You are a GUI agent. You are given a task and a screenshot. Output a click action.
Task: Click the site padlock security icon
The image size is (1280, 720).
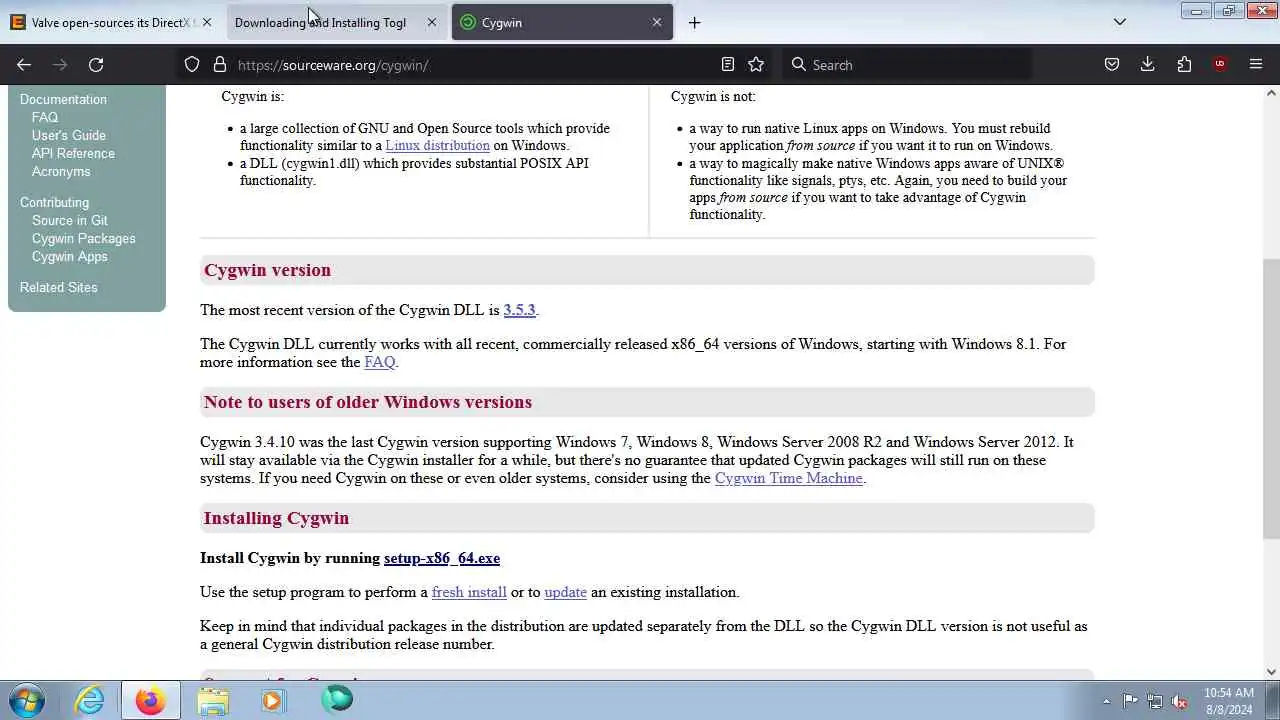[220, 64]
